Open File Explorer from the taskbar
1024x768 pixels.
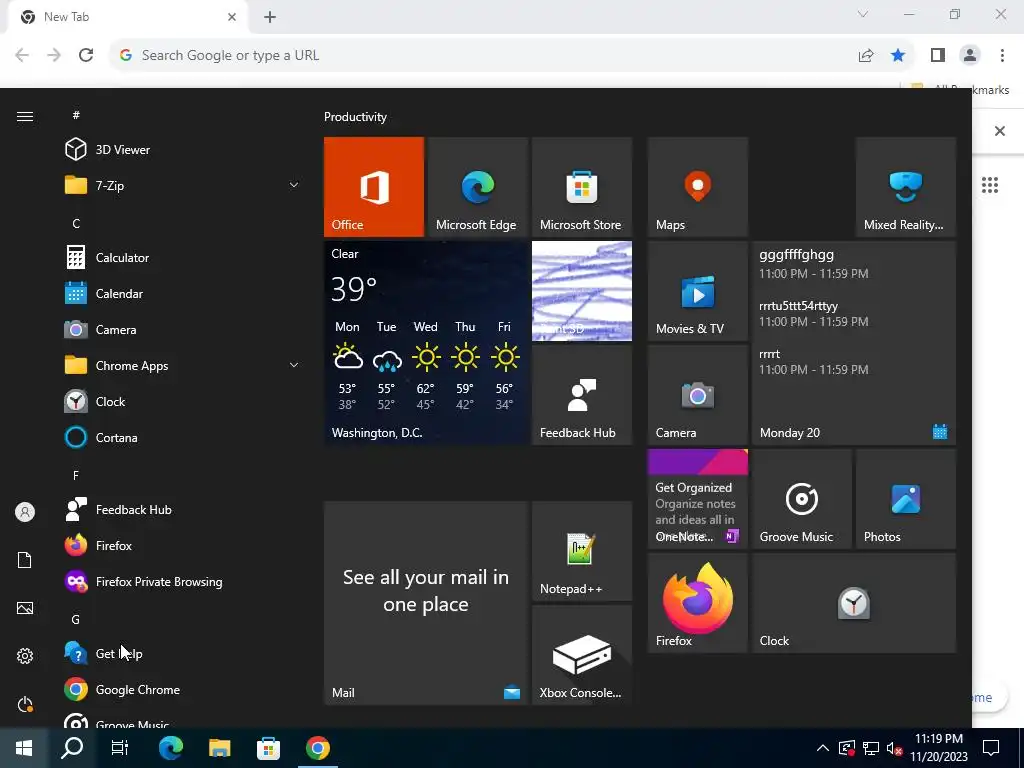coord(219,748)
